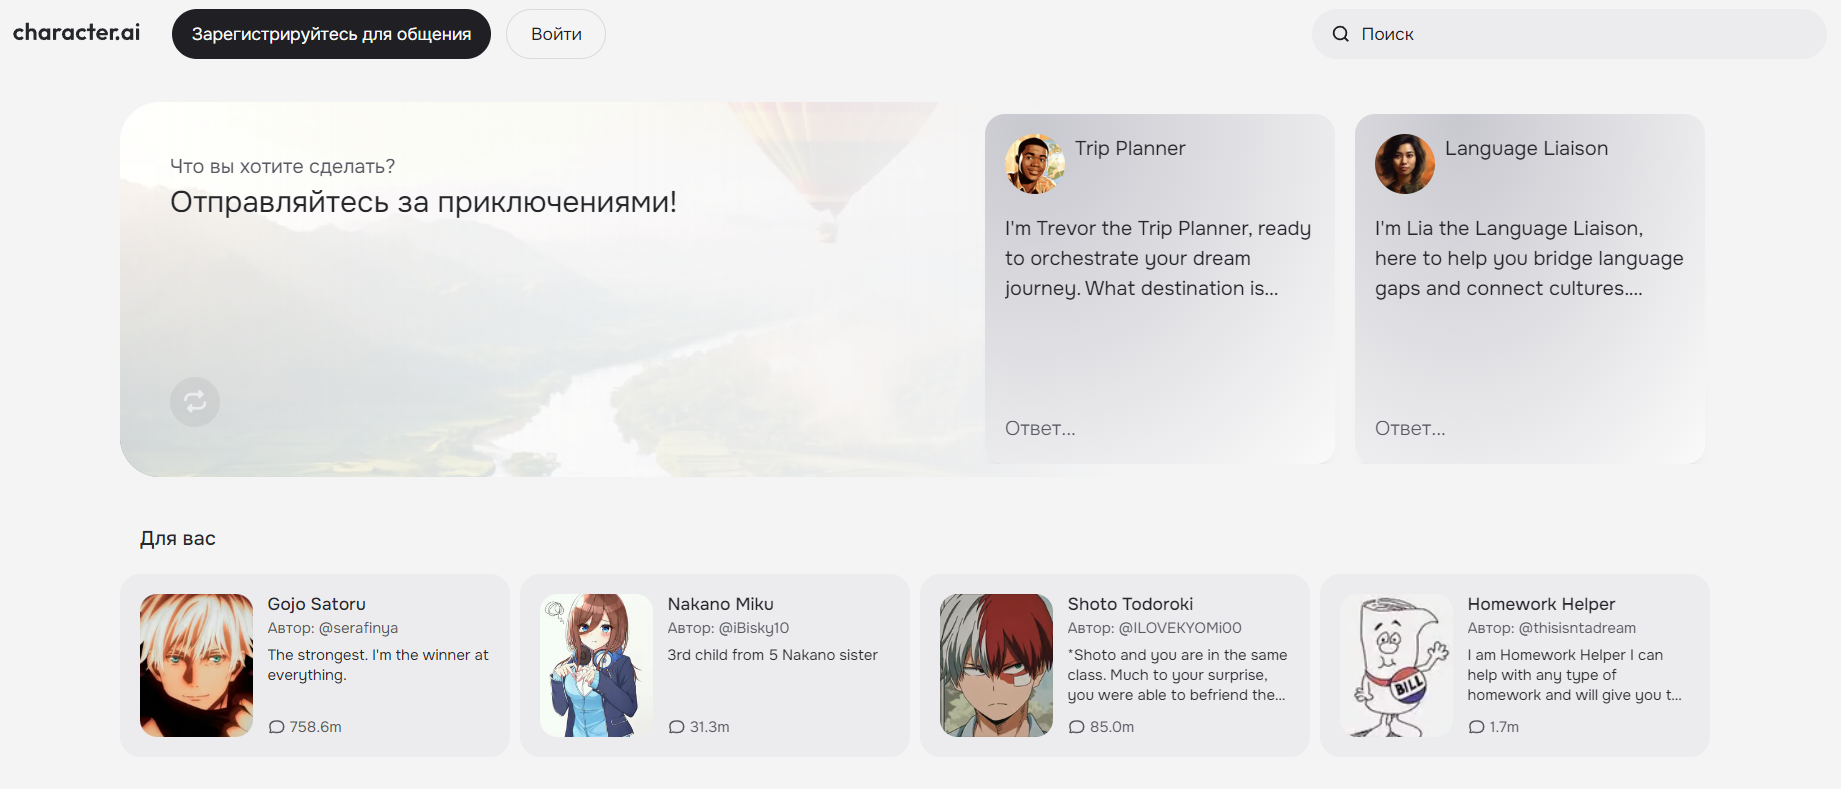This screenshot has width=1841, height=789.
Task: Open Nakano Miku character thumbnail
Action: click(x=596, y=665)
